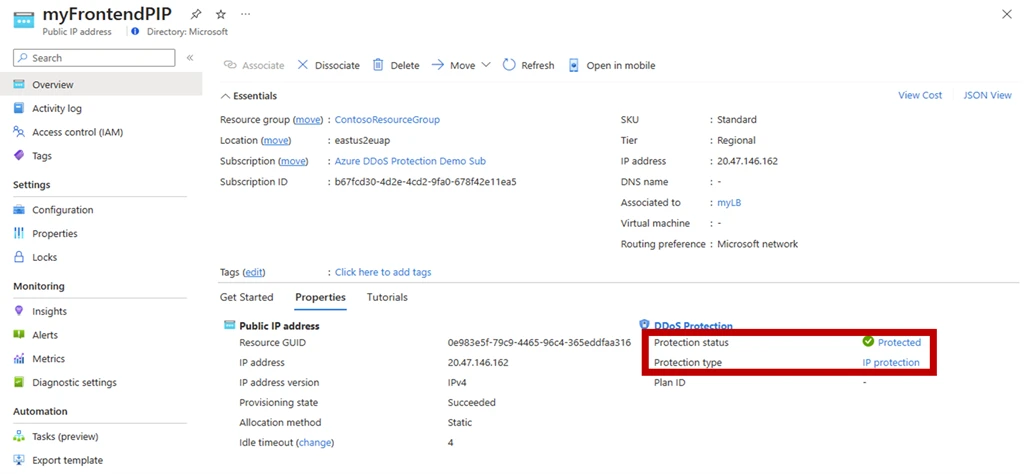1024x474 pixels.
Task: Dissociate the public IP address
Action: coord(328,65)
